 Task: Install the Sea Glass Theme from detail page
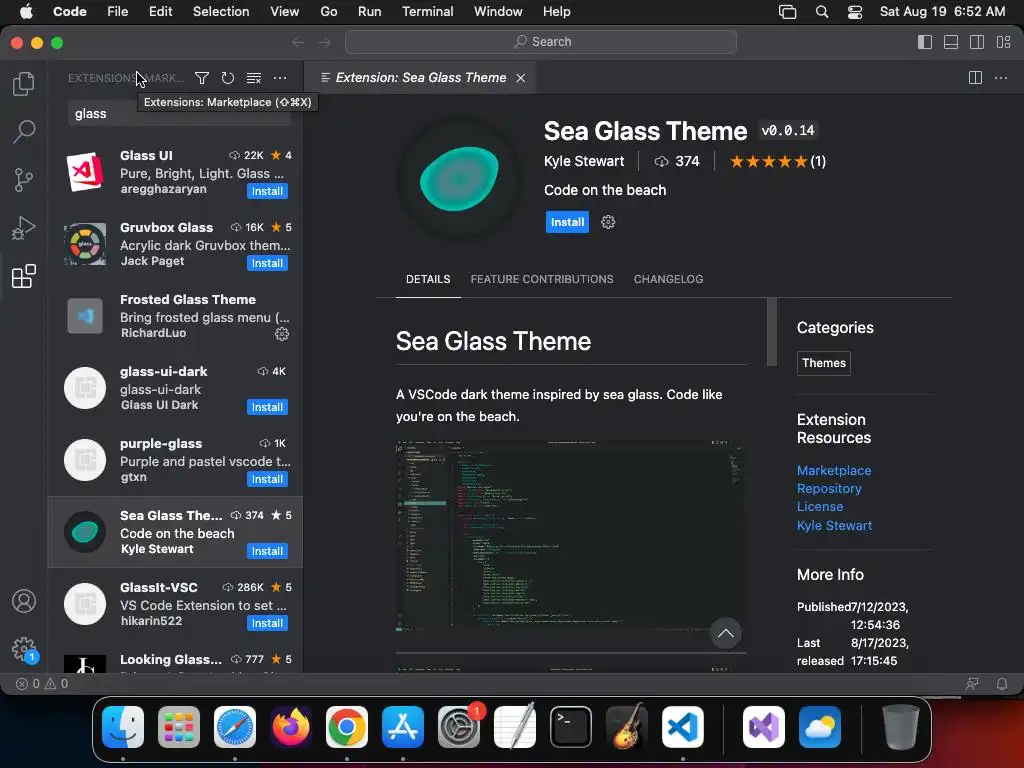(x=567, y=222)
